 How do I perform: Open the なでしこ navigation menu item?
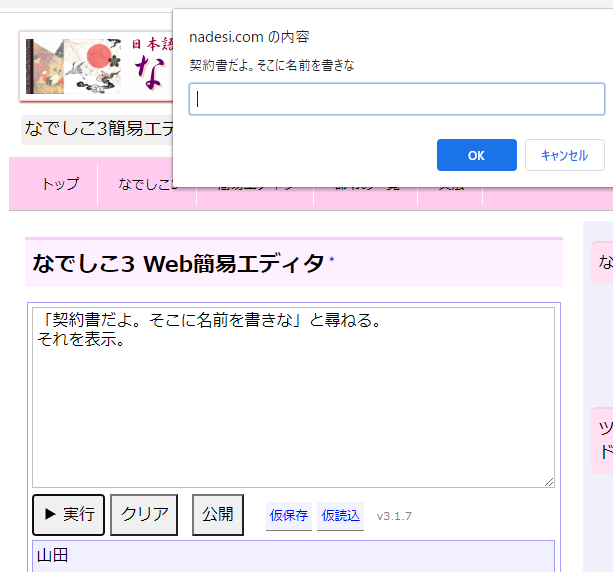tap(147, 184)
